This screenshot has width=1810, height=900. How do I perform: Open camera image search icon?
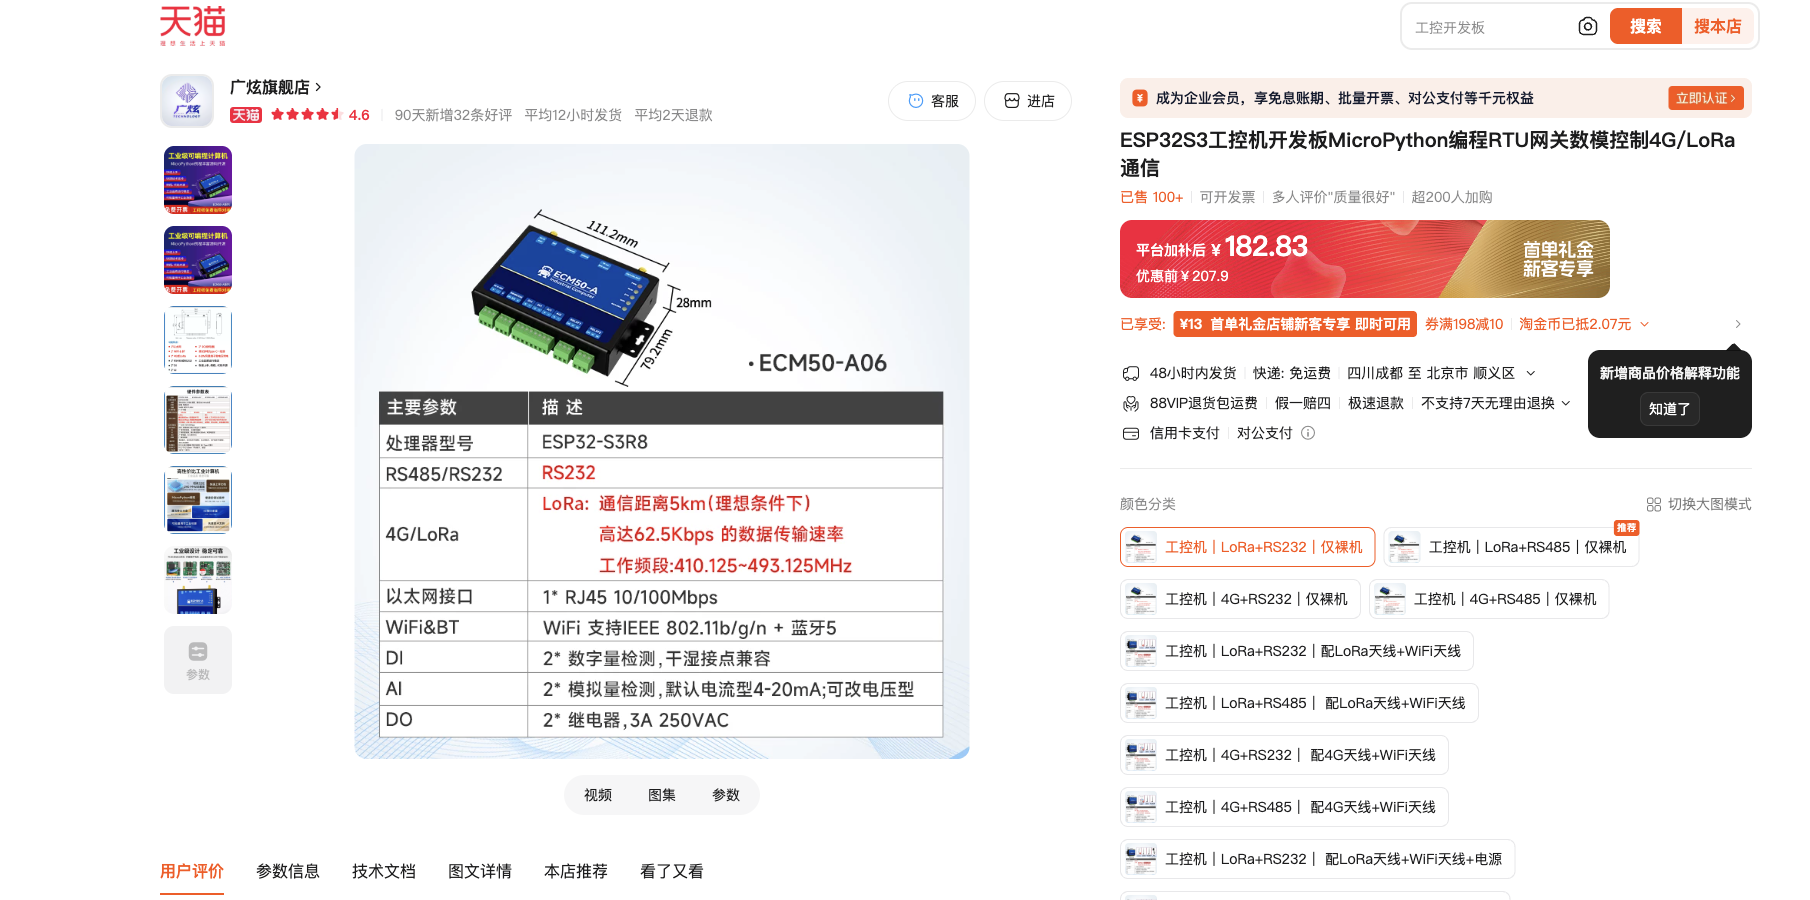1588,27
